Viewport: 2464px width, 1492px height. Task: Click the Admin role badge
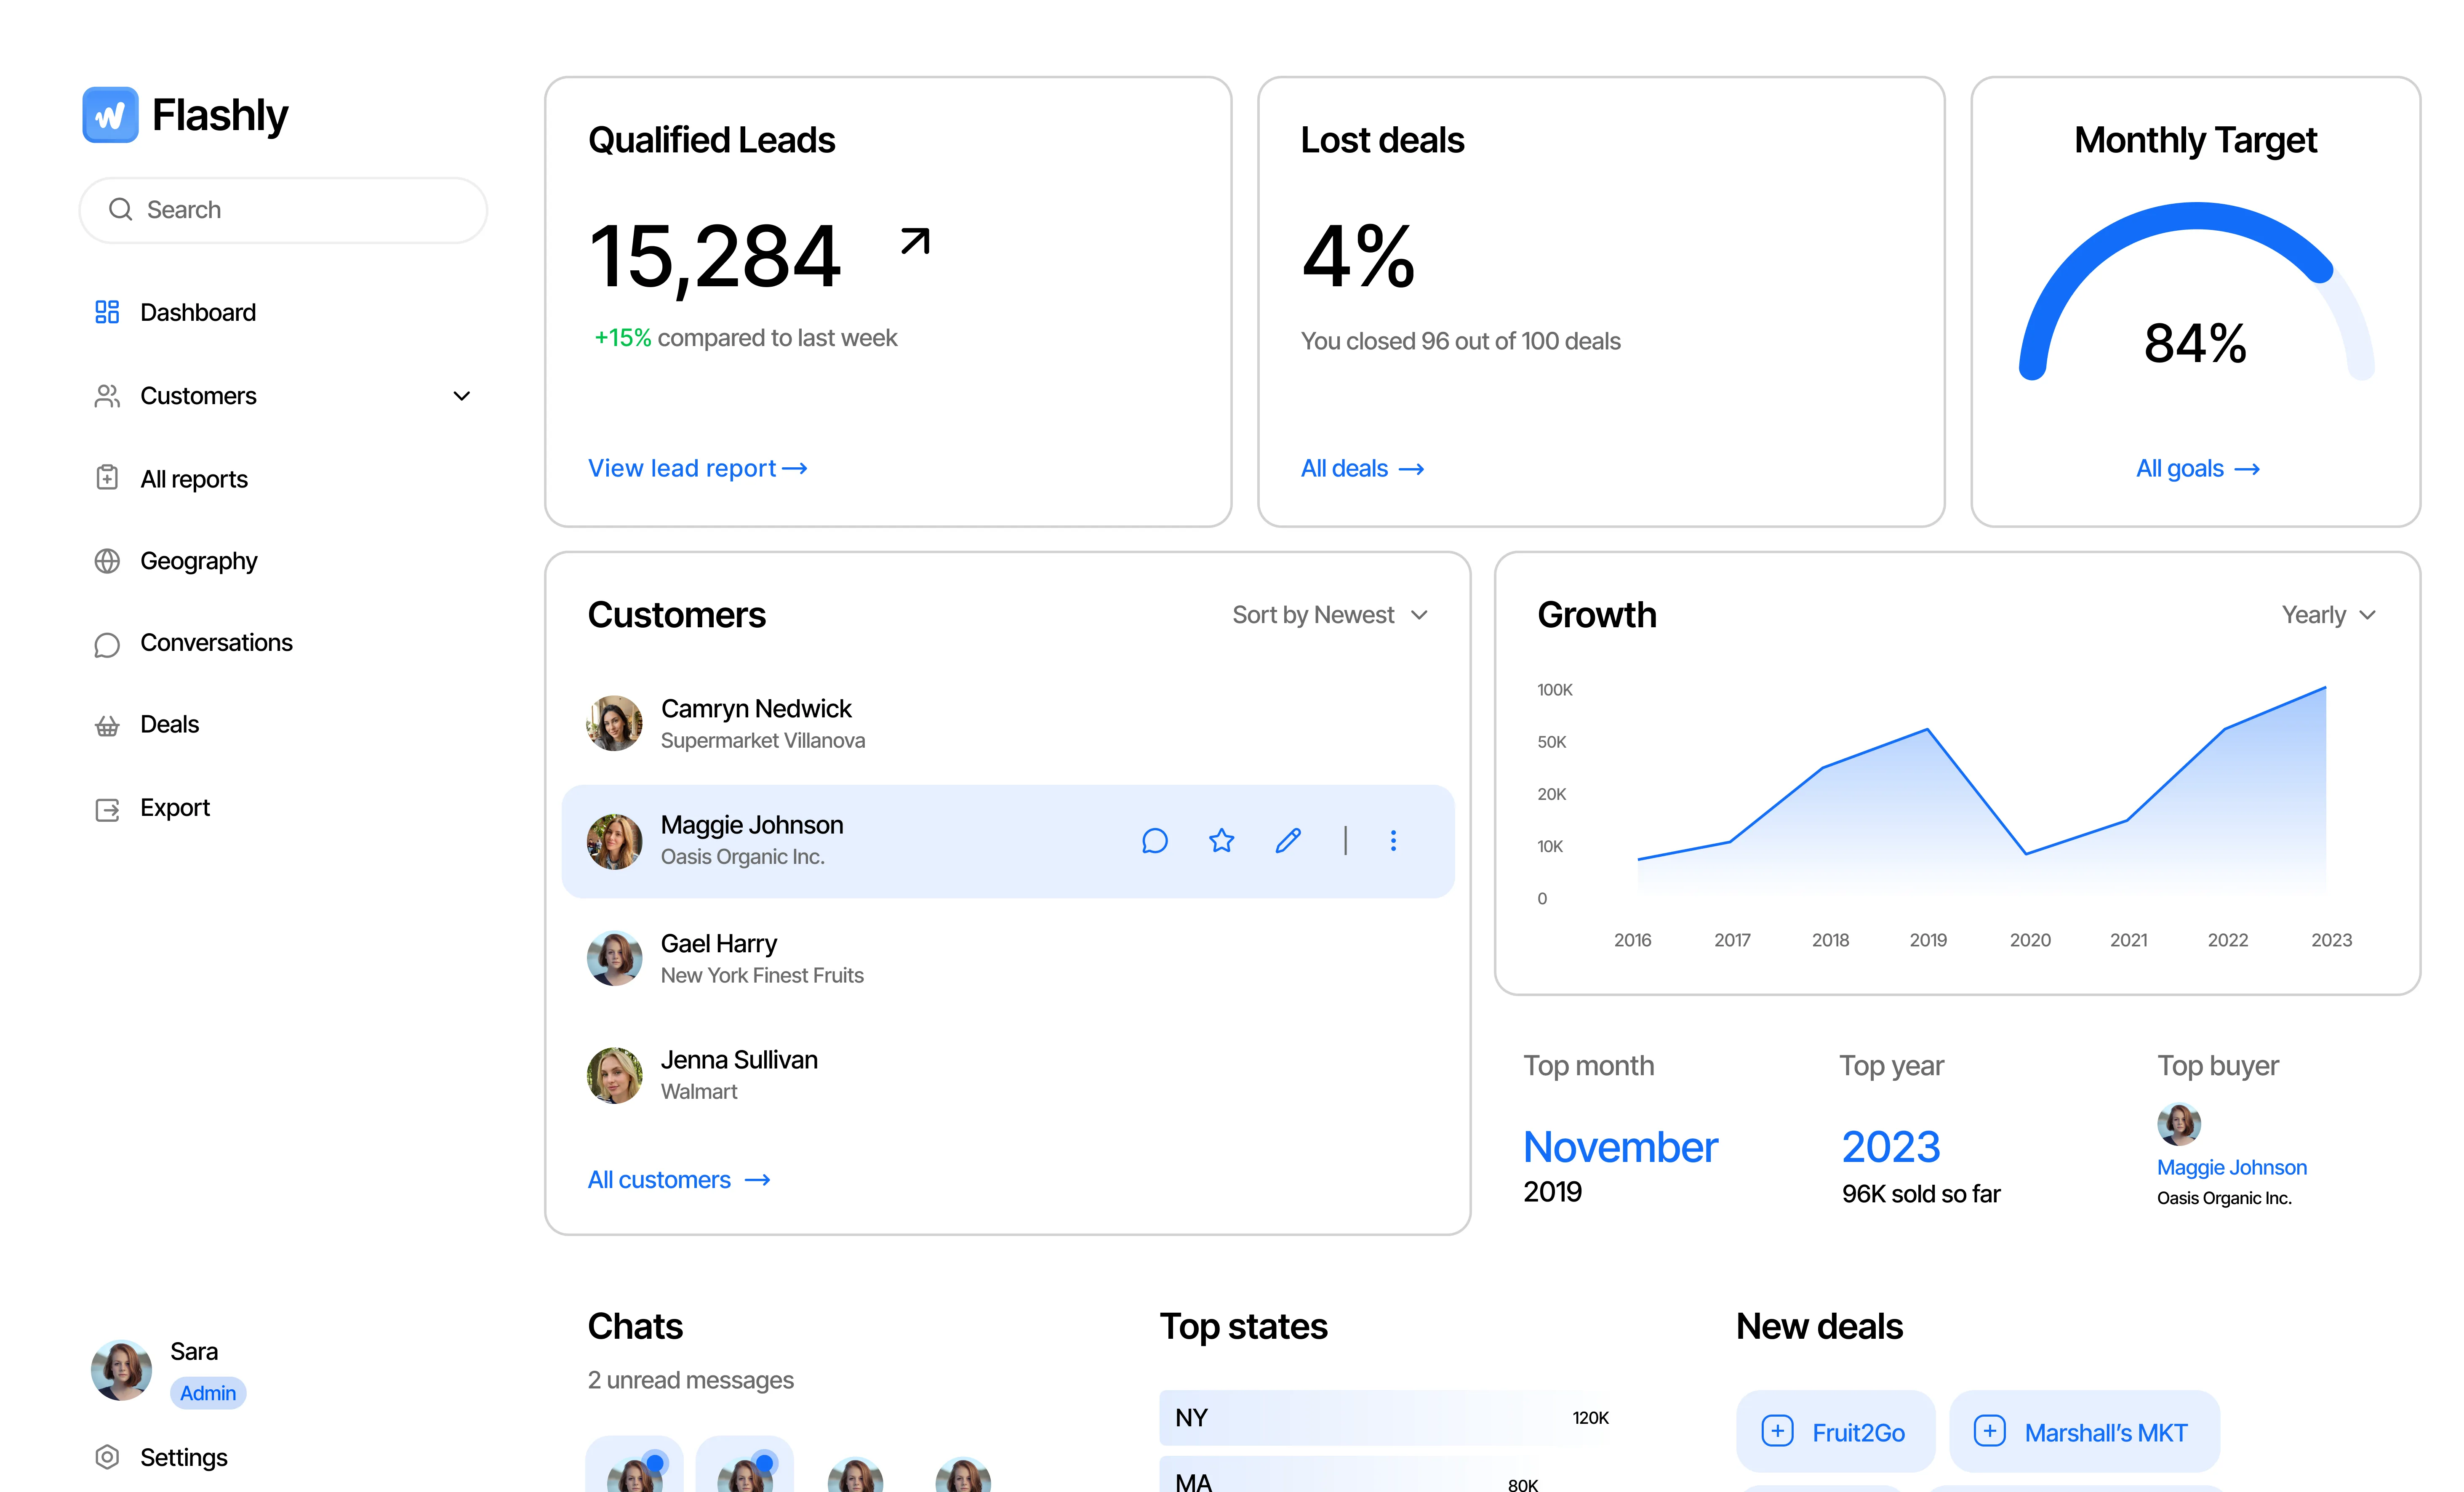[x=208, y=1393]
